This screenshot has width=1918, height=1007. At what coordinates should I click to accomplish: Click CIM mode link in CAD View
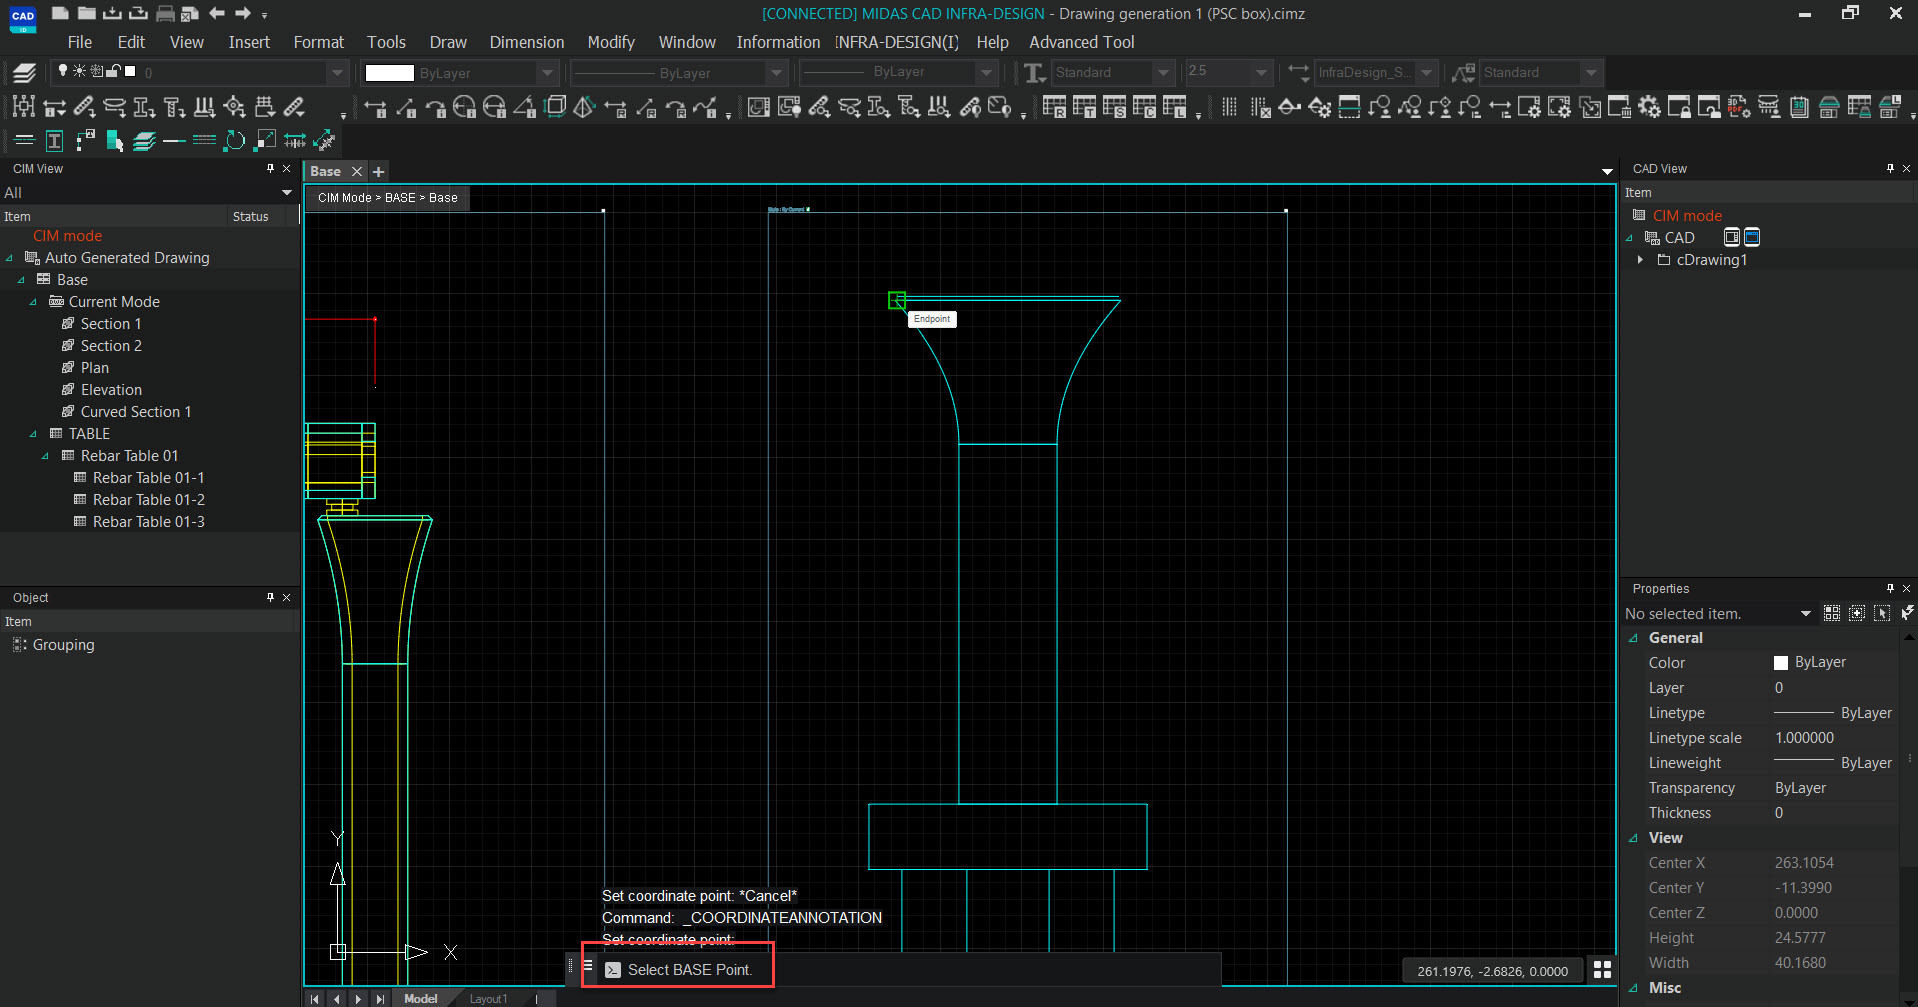[1687, 215]
